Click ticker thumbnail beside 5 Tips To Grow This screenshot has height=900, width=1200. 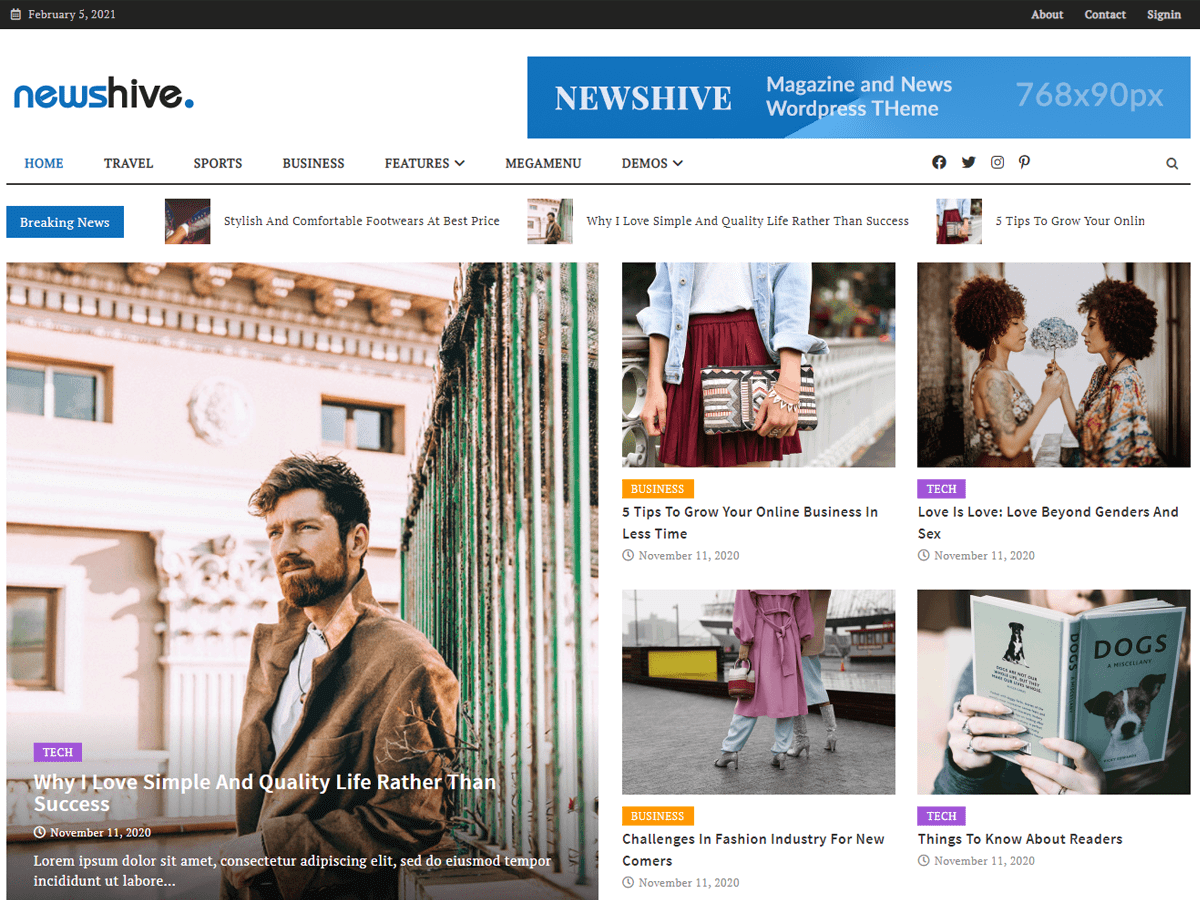(x=959, y=221)
